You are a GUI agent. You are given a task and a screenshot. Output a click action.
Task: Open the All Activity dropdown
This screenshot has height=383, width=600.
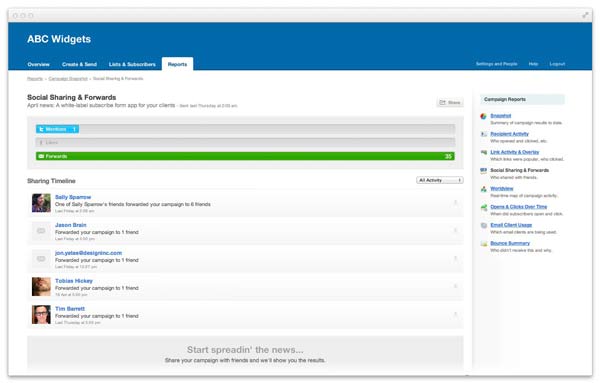[440, 180]
